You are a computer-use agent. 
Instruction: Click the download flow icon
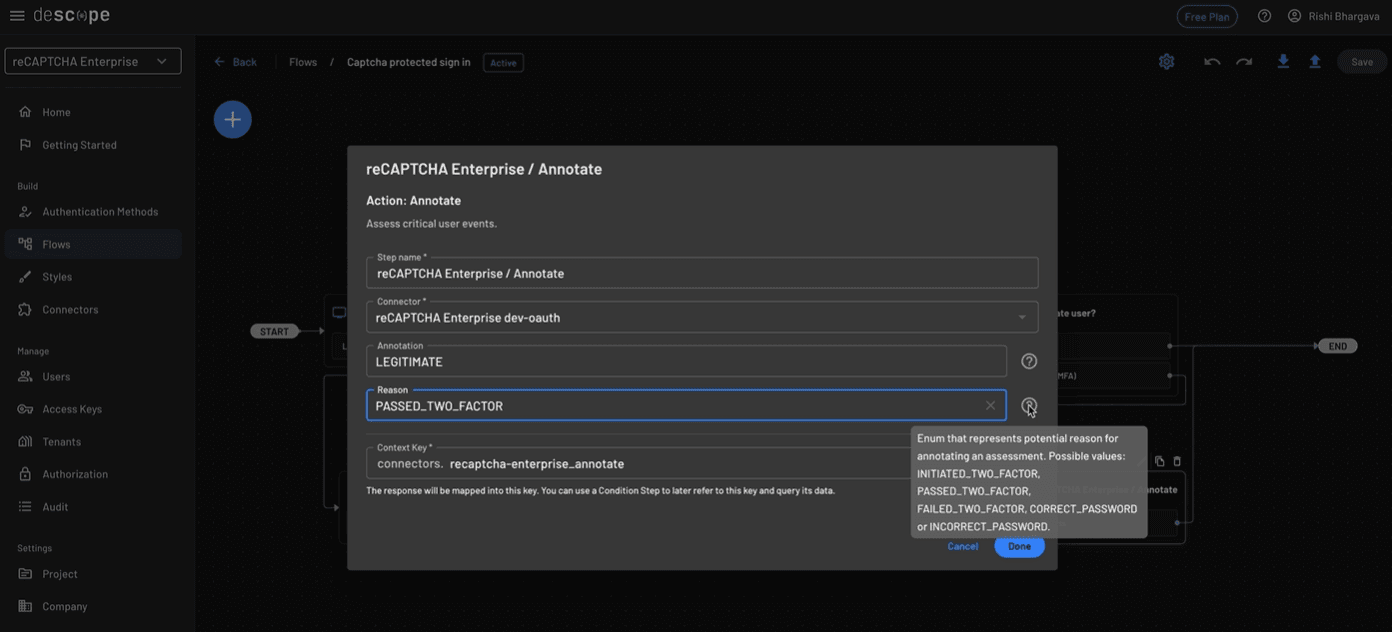(1283, 62)
